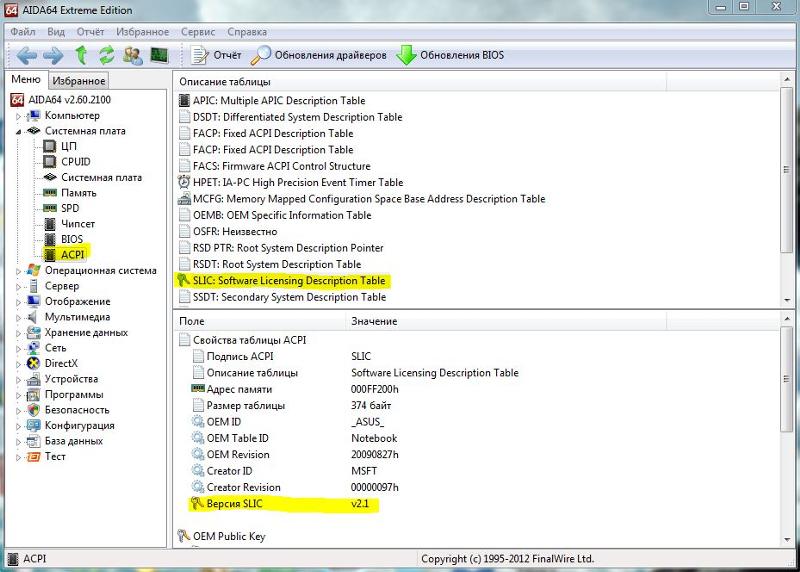This screenshot has height=572, width=800.
Task: Select the BIOS tree item
Action: click(72, 239)
